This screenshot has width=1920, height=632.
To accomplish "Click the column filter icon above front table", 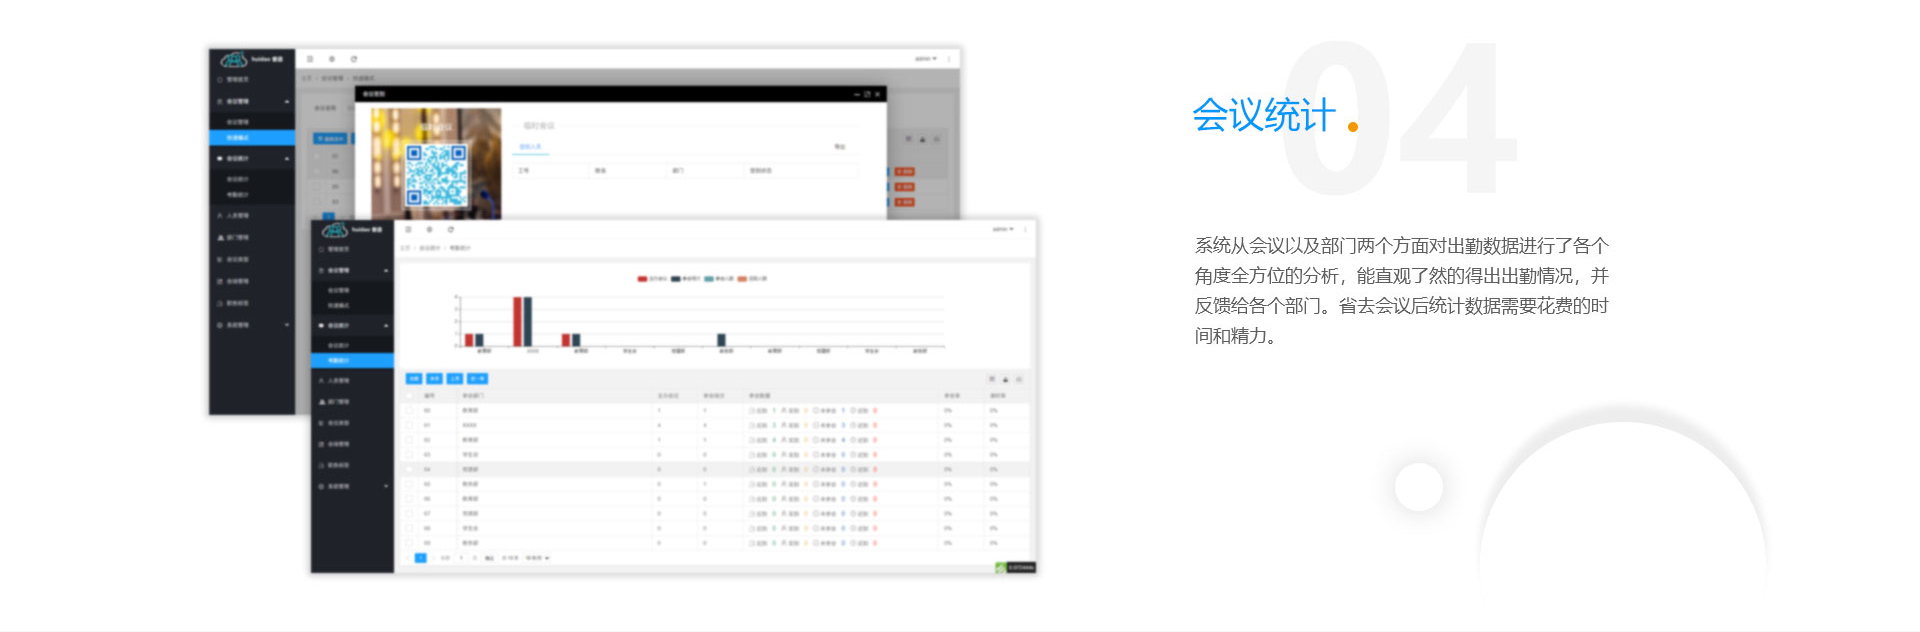I will click(x=993, y=379).
